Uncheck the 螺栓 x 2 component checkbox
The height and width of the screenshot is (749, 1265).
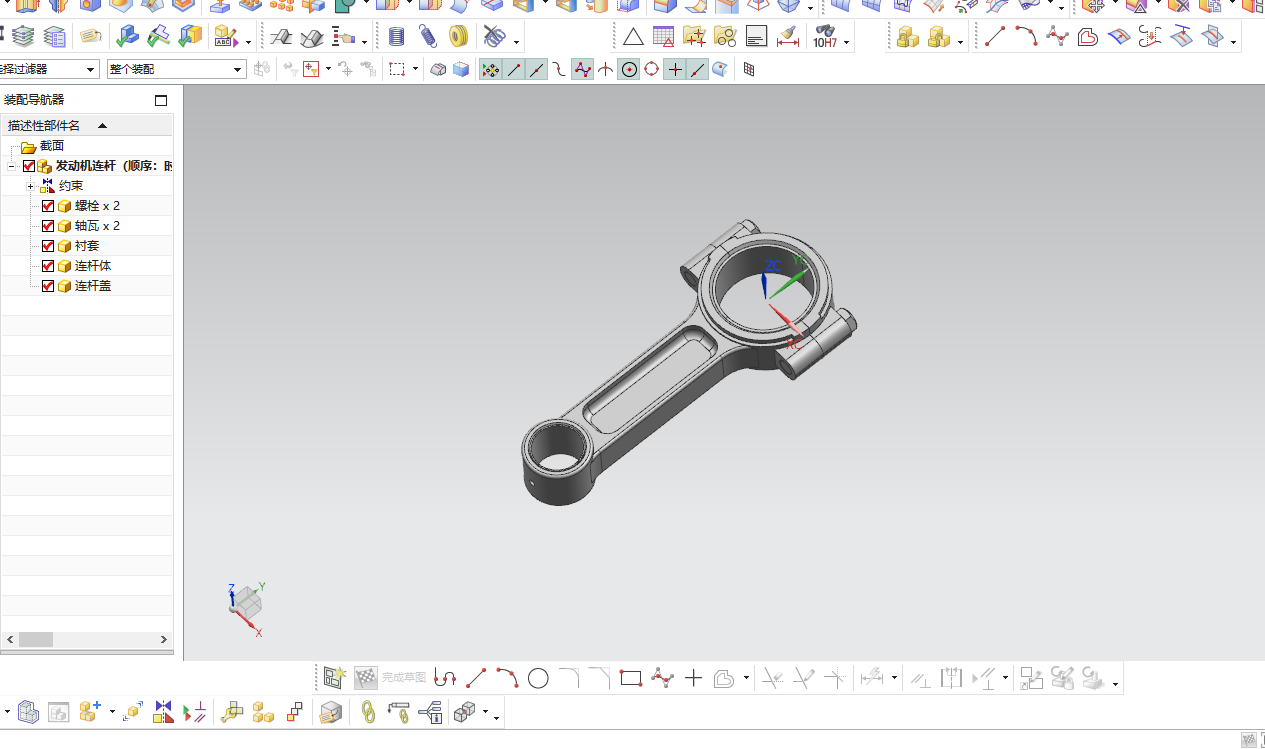click(x=48, y=206)
